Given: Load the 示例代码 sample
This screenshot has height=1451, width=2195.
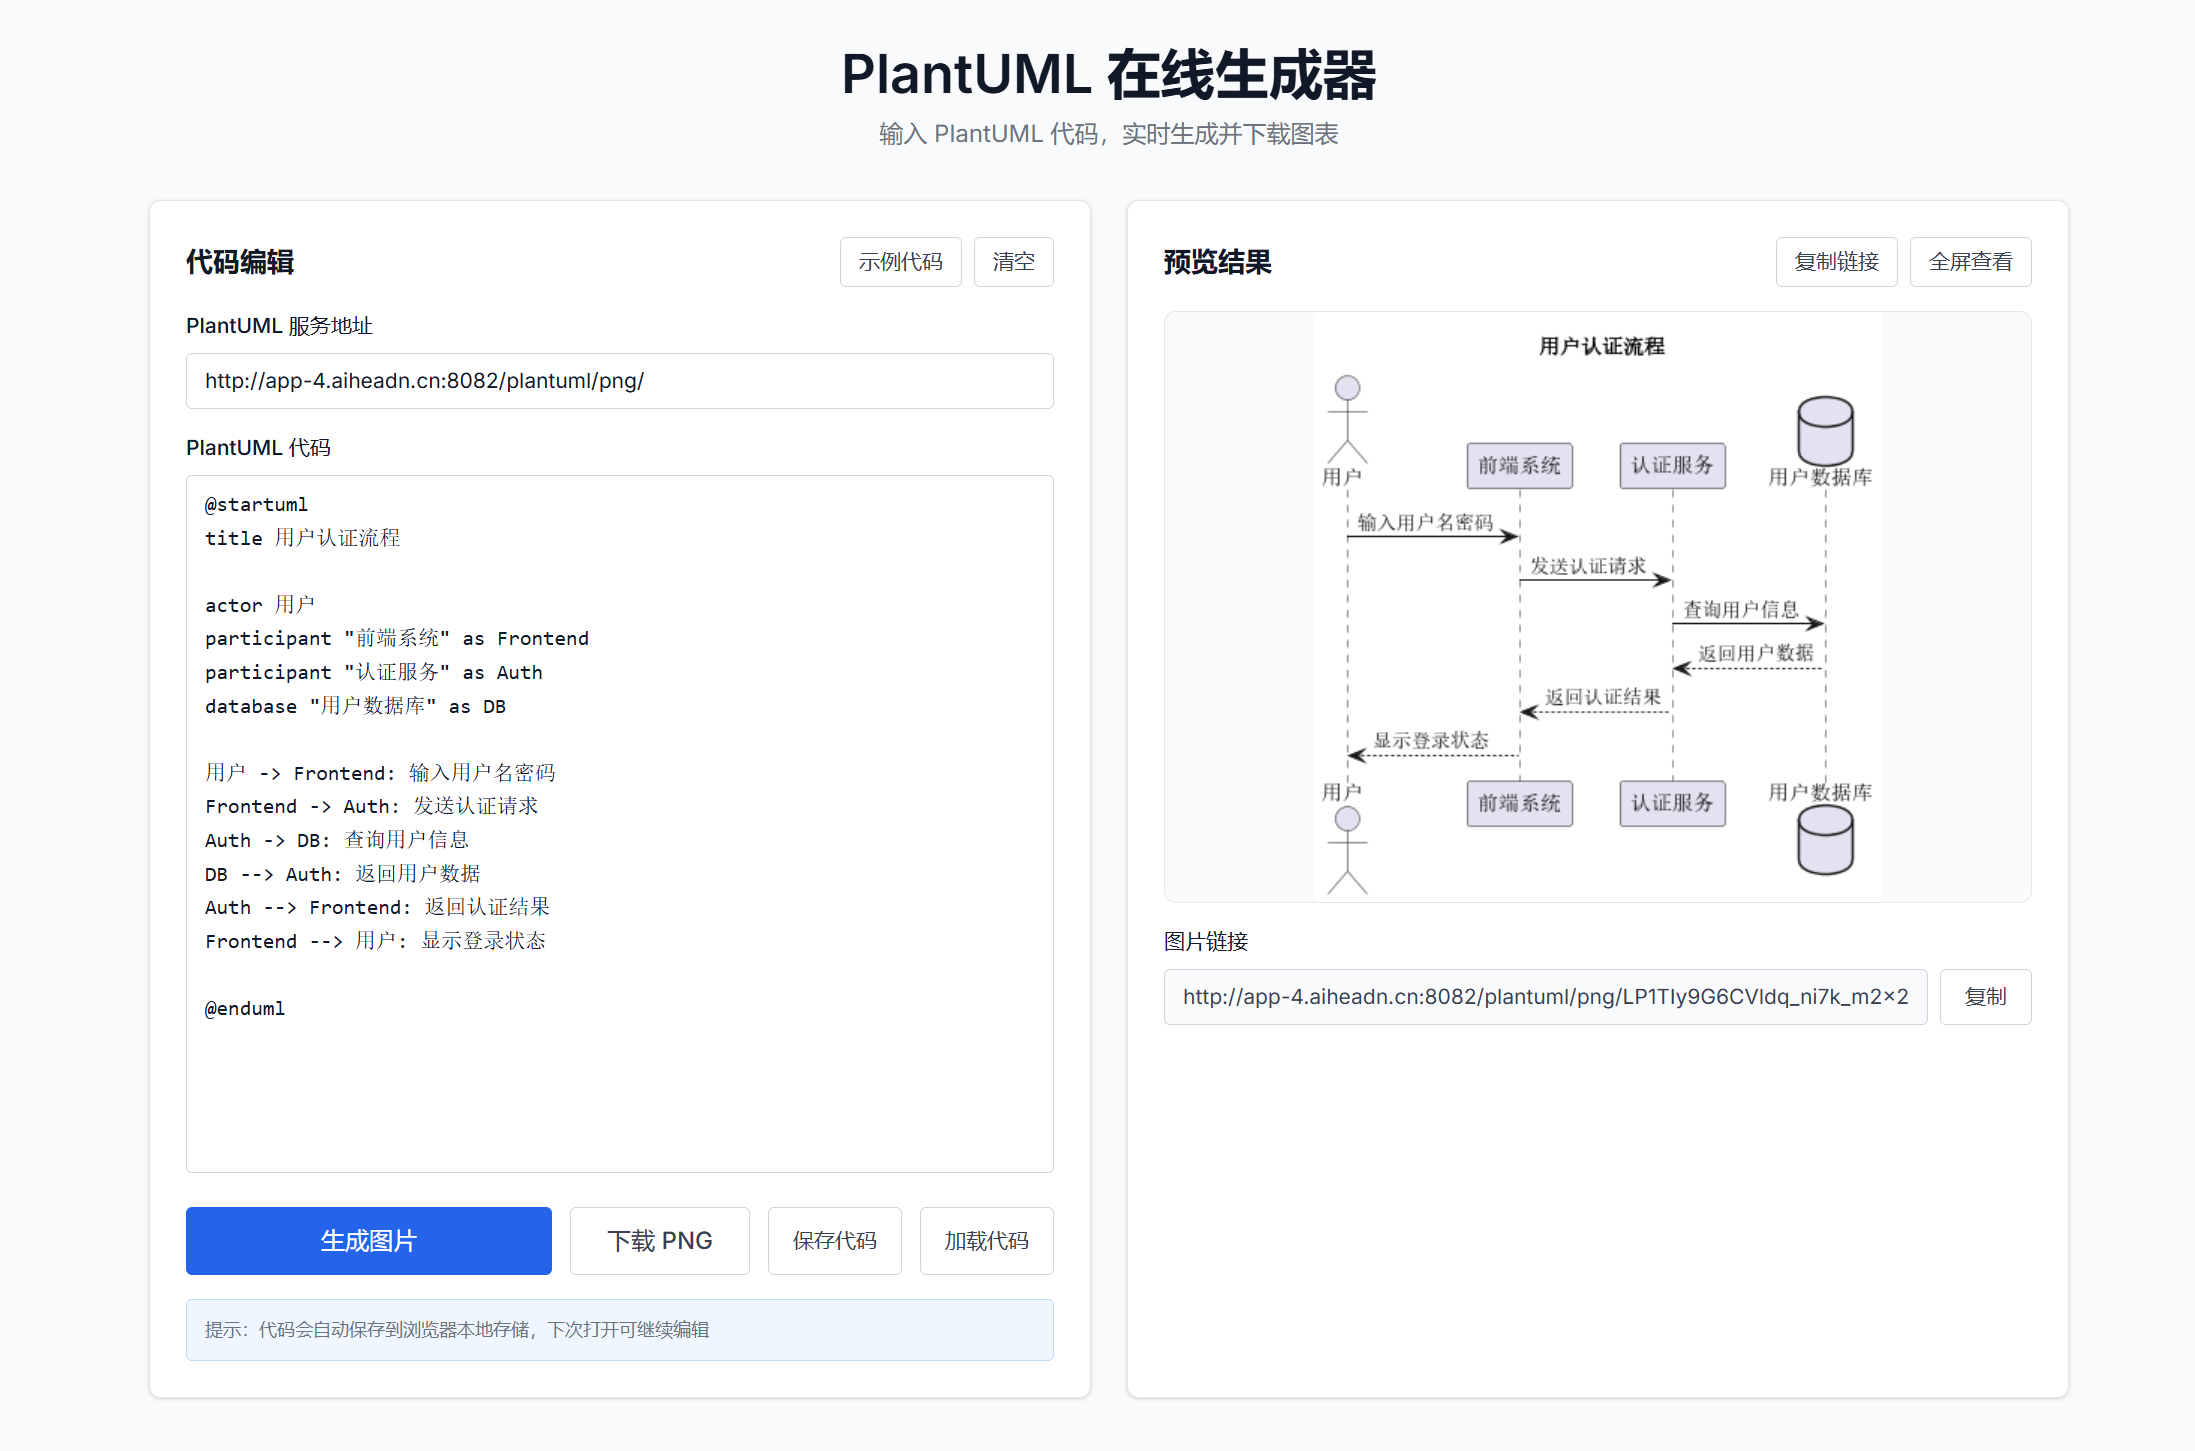Looking at the screenshot, I should [900, 262].
